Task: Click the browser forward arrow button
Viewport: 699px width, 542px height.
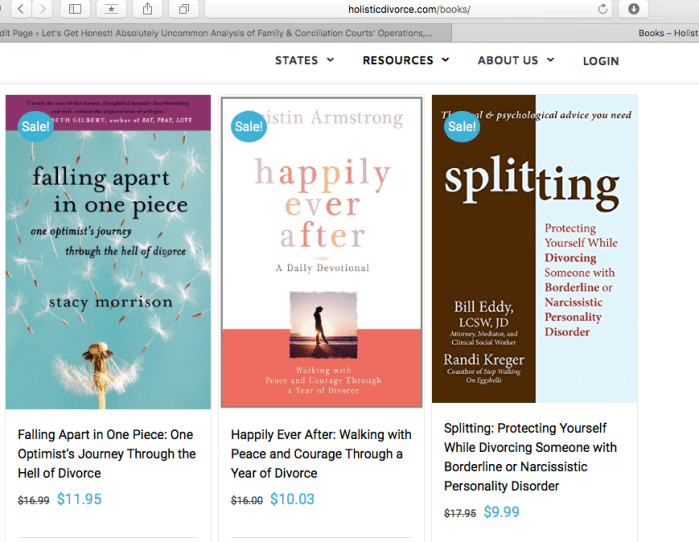Action: coord(44,9)
